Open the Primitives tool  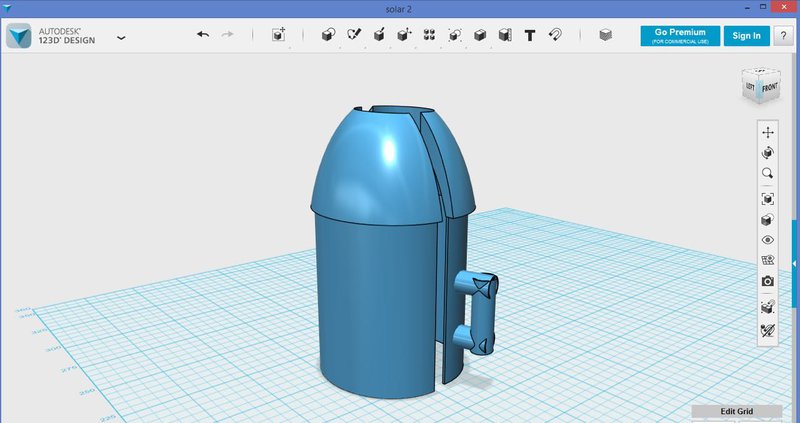click(x=327, y=35)
